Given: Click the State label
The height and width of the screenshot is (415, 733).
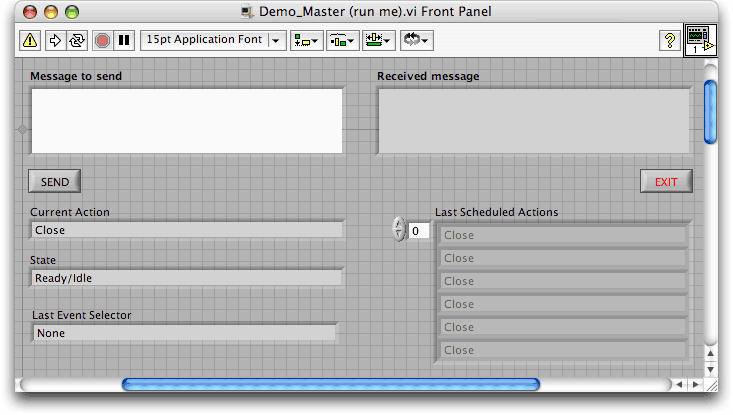Looking at the screenshot, I should (43, 260).
